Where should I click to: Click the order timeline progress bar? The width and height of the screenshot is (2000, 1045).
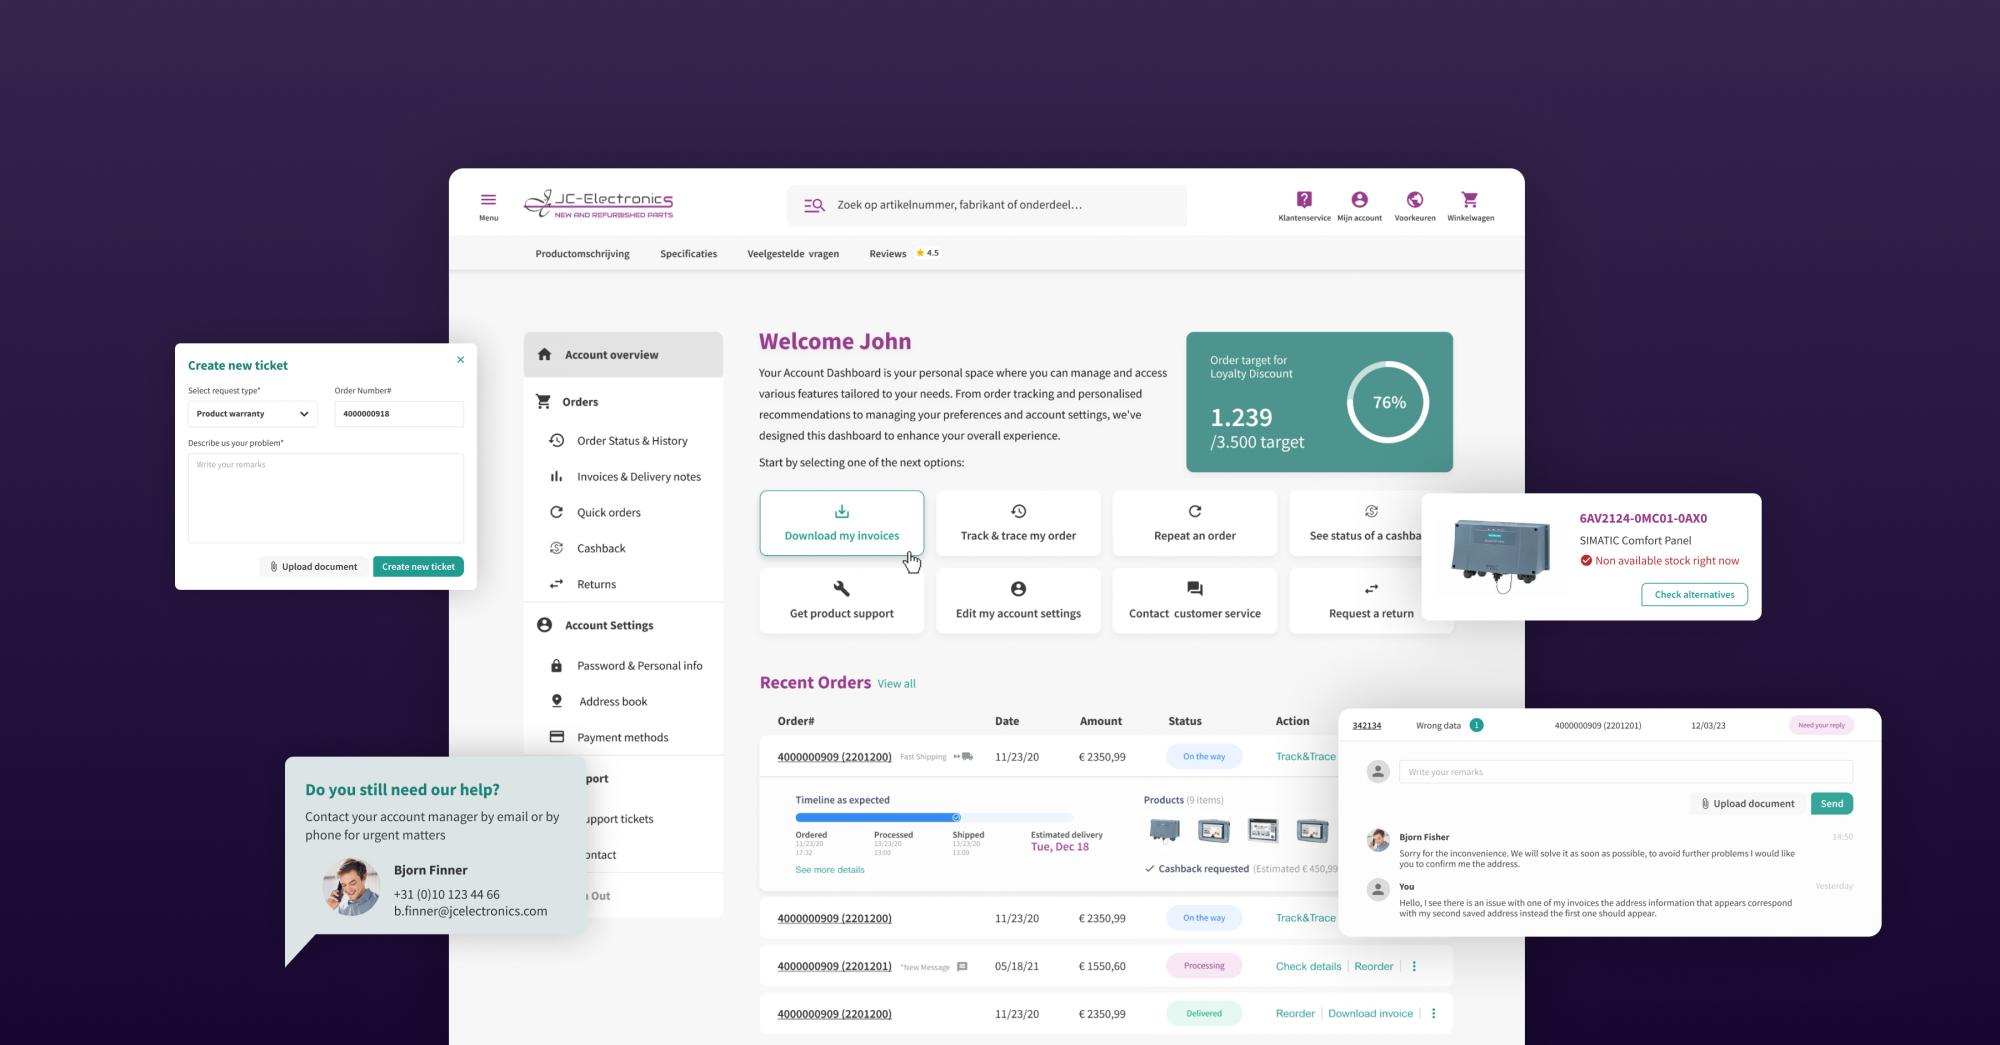[x=933, y=818]
